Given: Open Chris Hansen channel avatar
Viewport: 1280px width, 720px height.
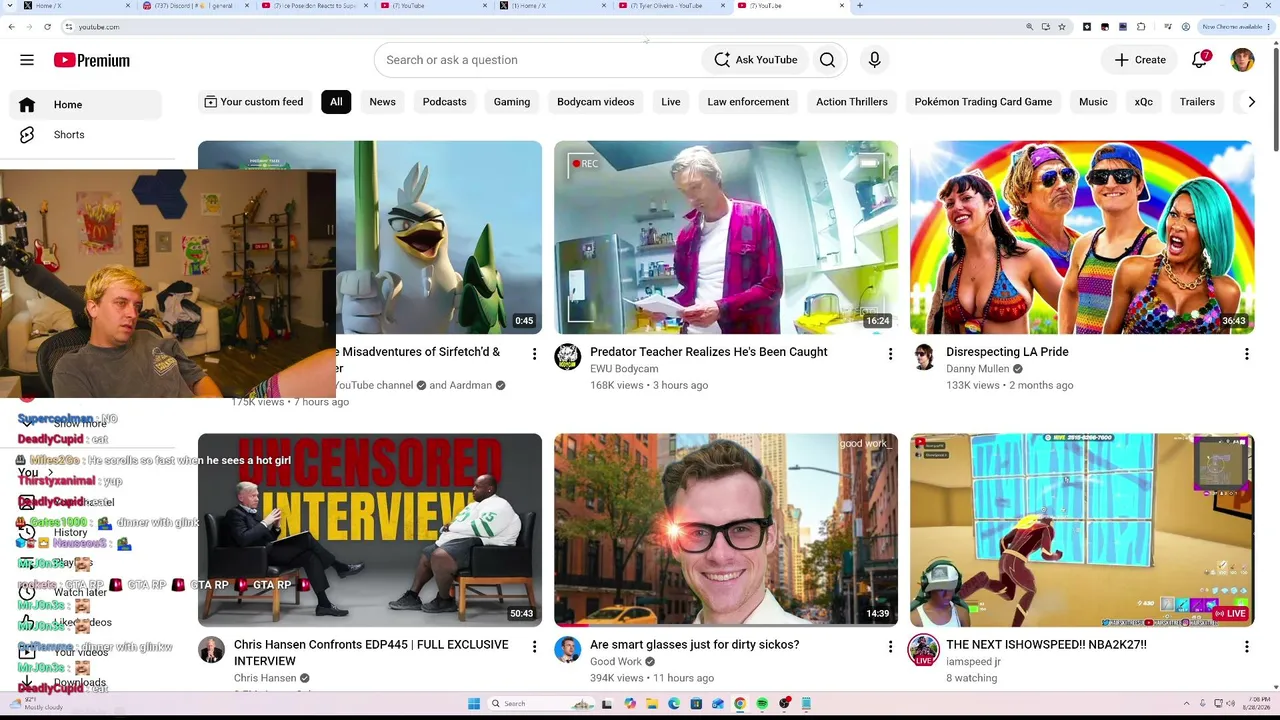Looking at the screenshot, I should [x=211, y=650].
